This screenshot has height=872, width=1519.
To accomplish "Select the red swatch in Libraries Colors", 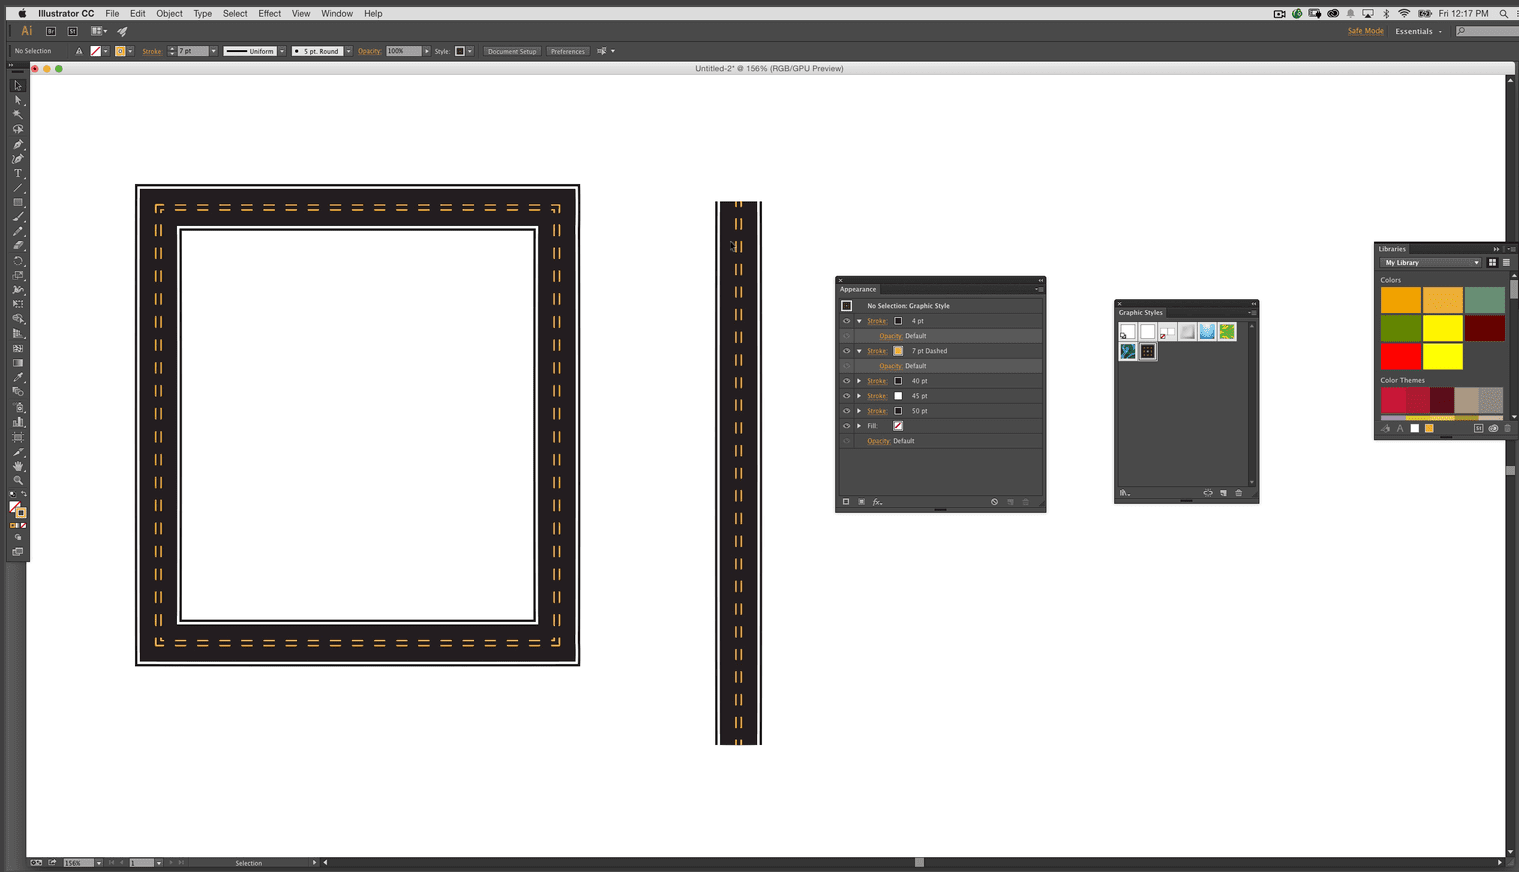I will (x=1400, y=356).
